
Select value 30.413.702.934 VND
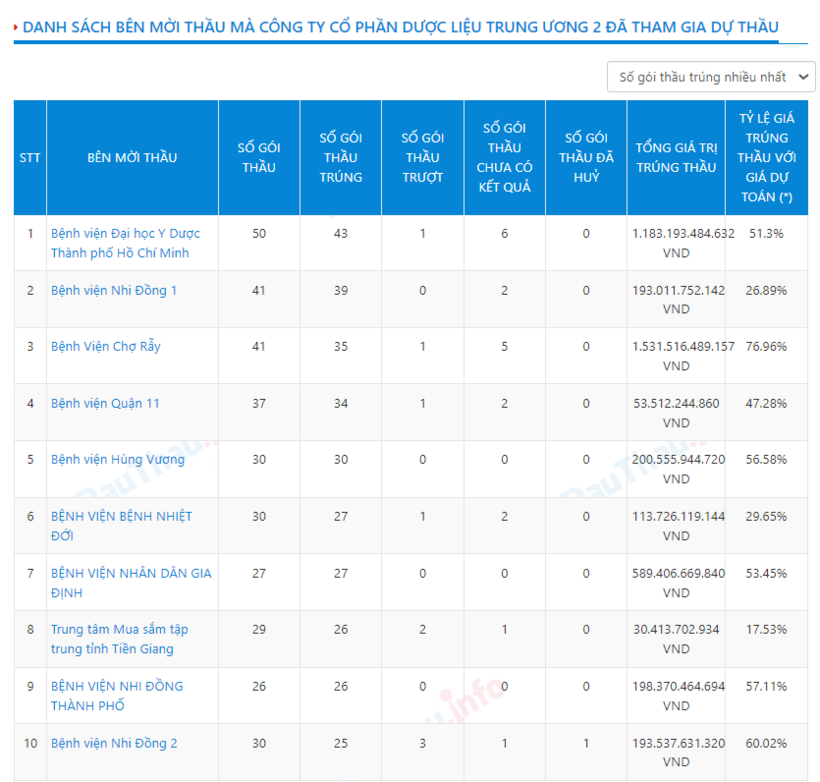click(676, 639)
